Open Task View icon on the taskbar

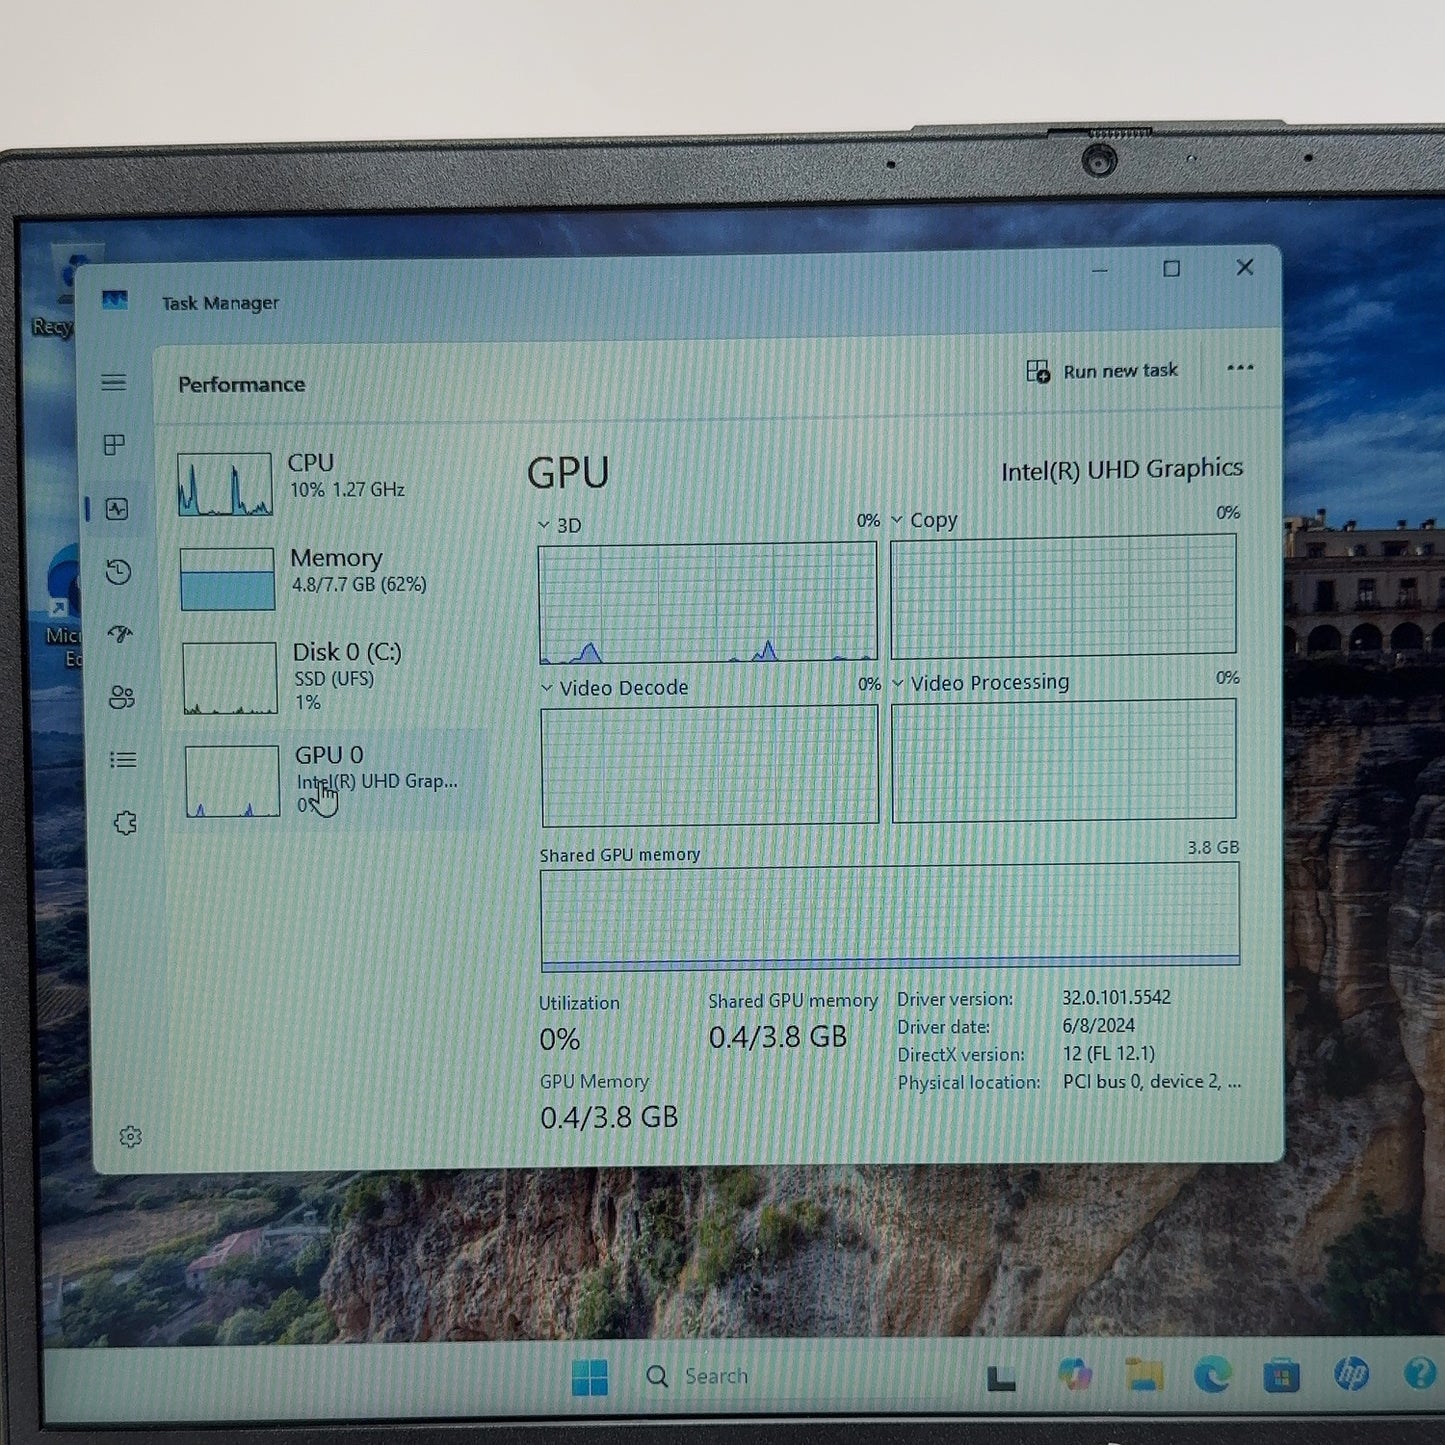coord(1001,1378)
